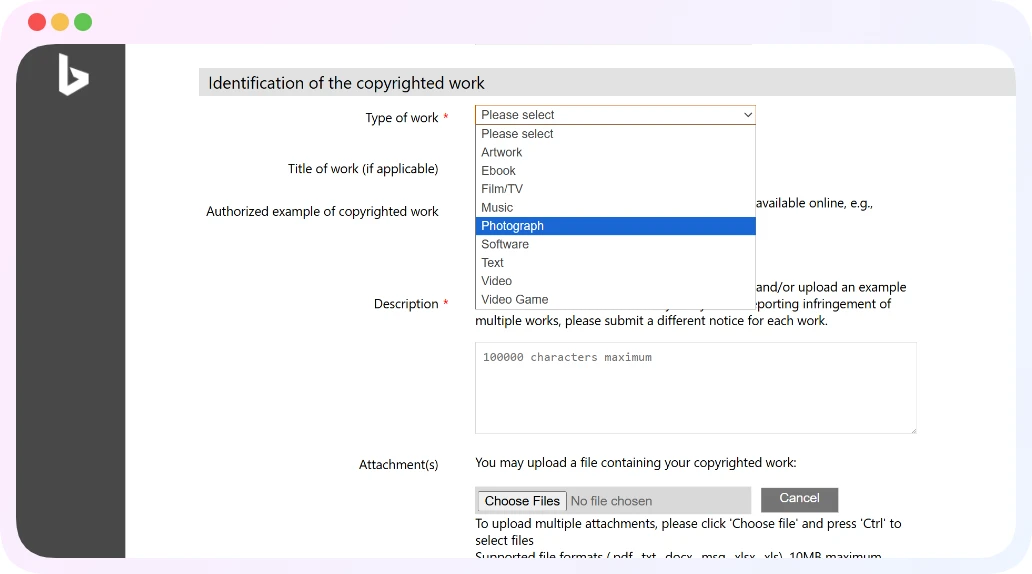Click the green maximize window button

[x=83, y=22]
